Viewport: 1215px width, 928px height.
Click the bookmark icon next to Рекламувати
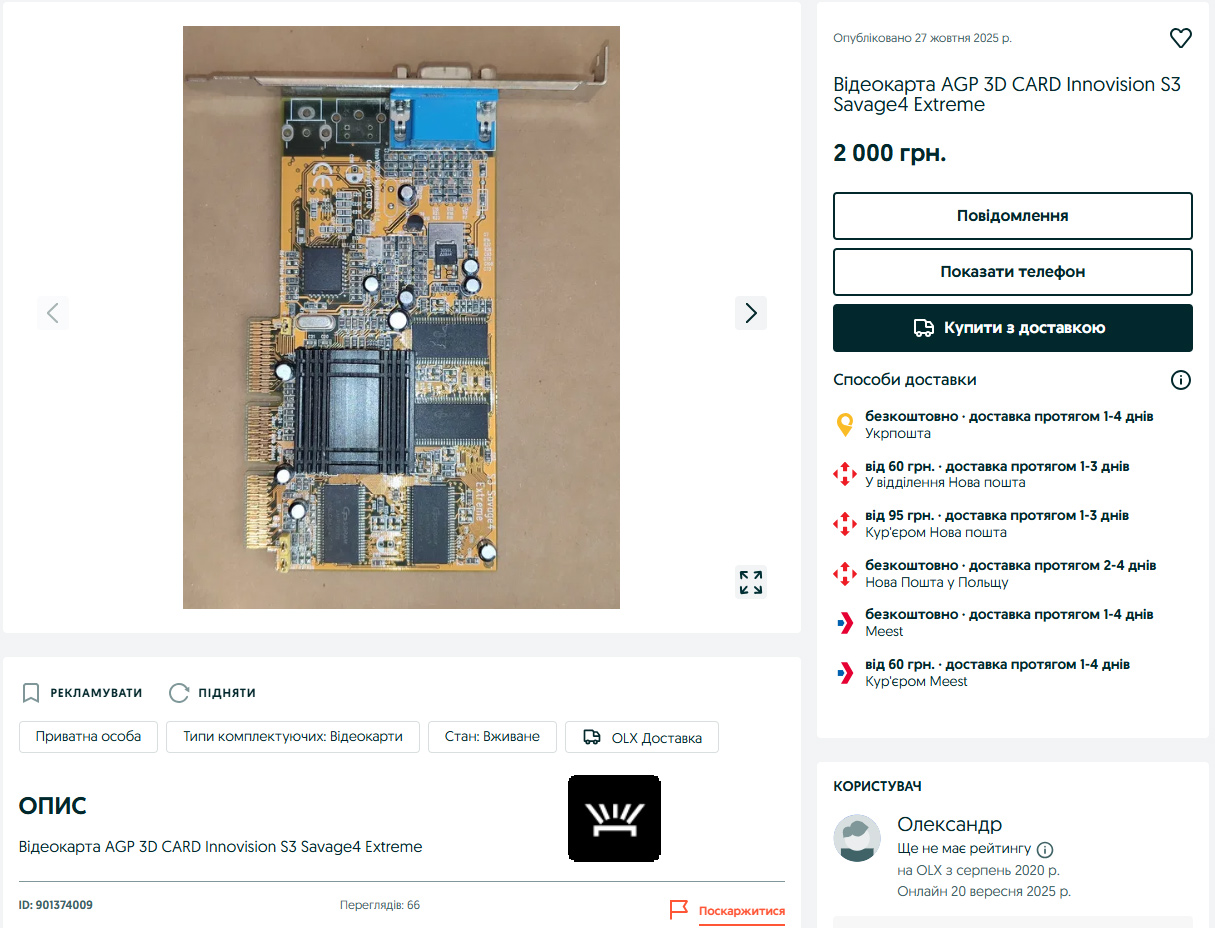[x=31, y=693]
